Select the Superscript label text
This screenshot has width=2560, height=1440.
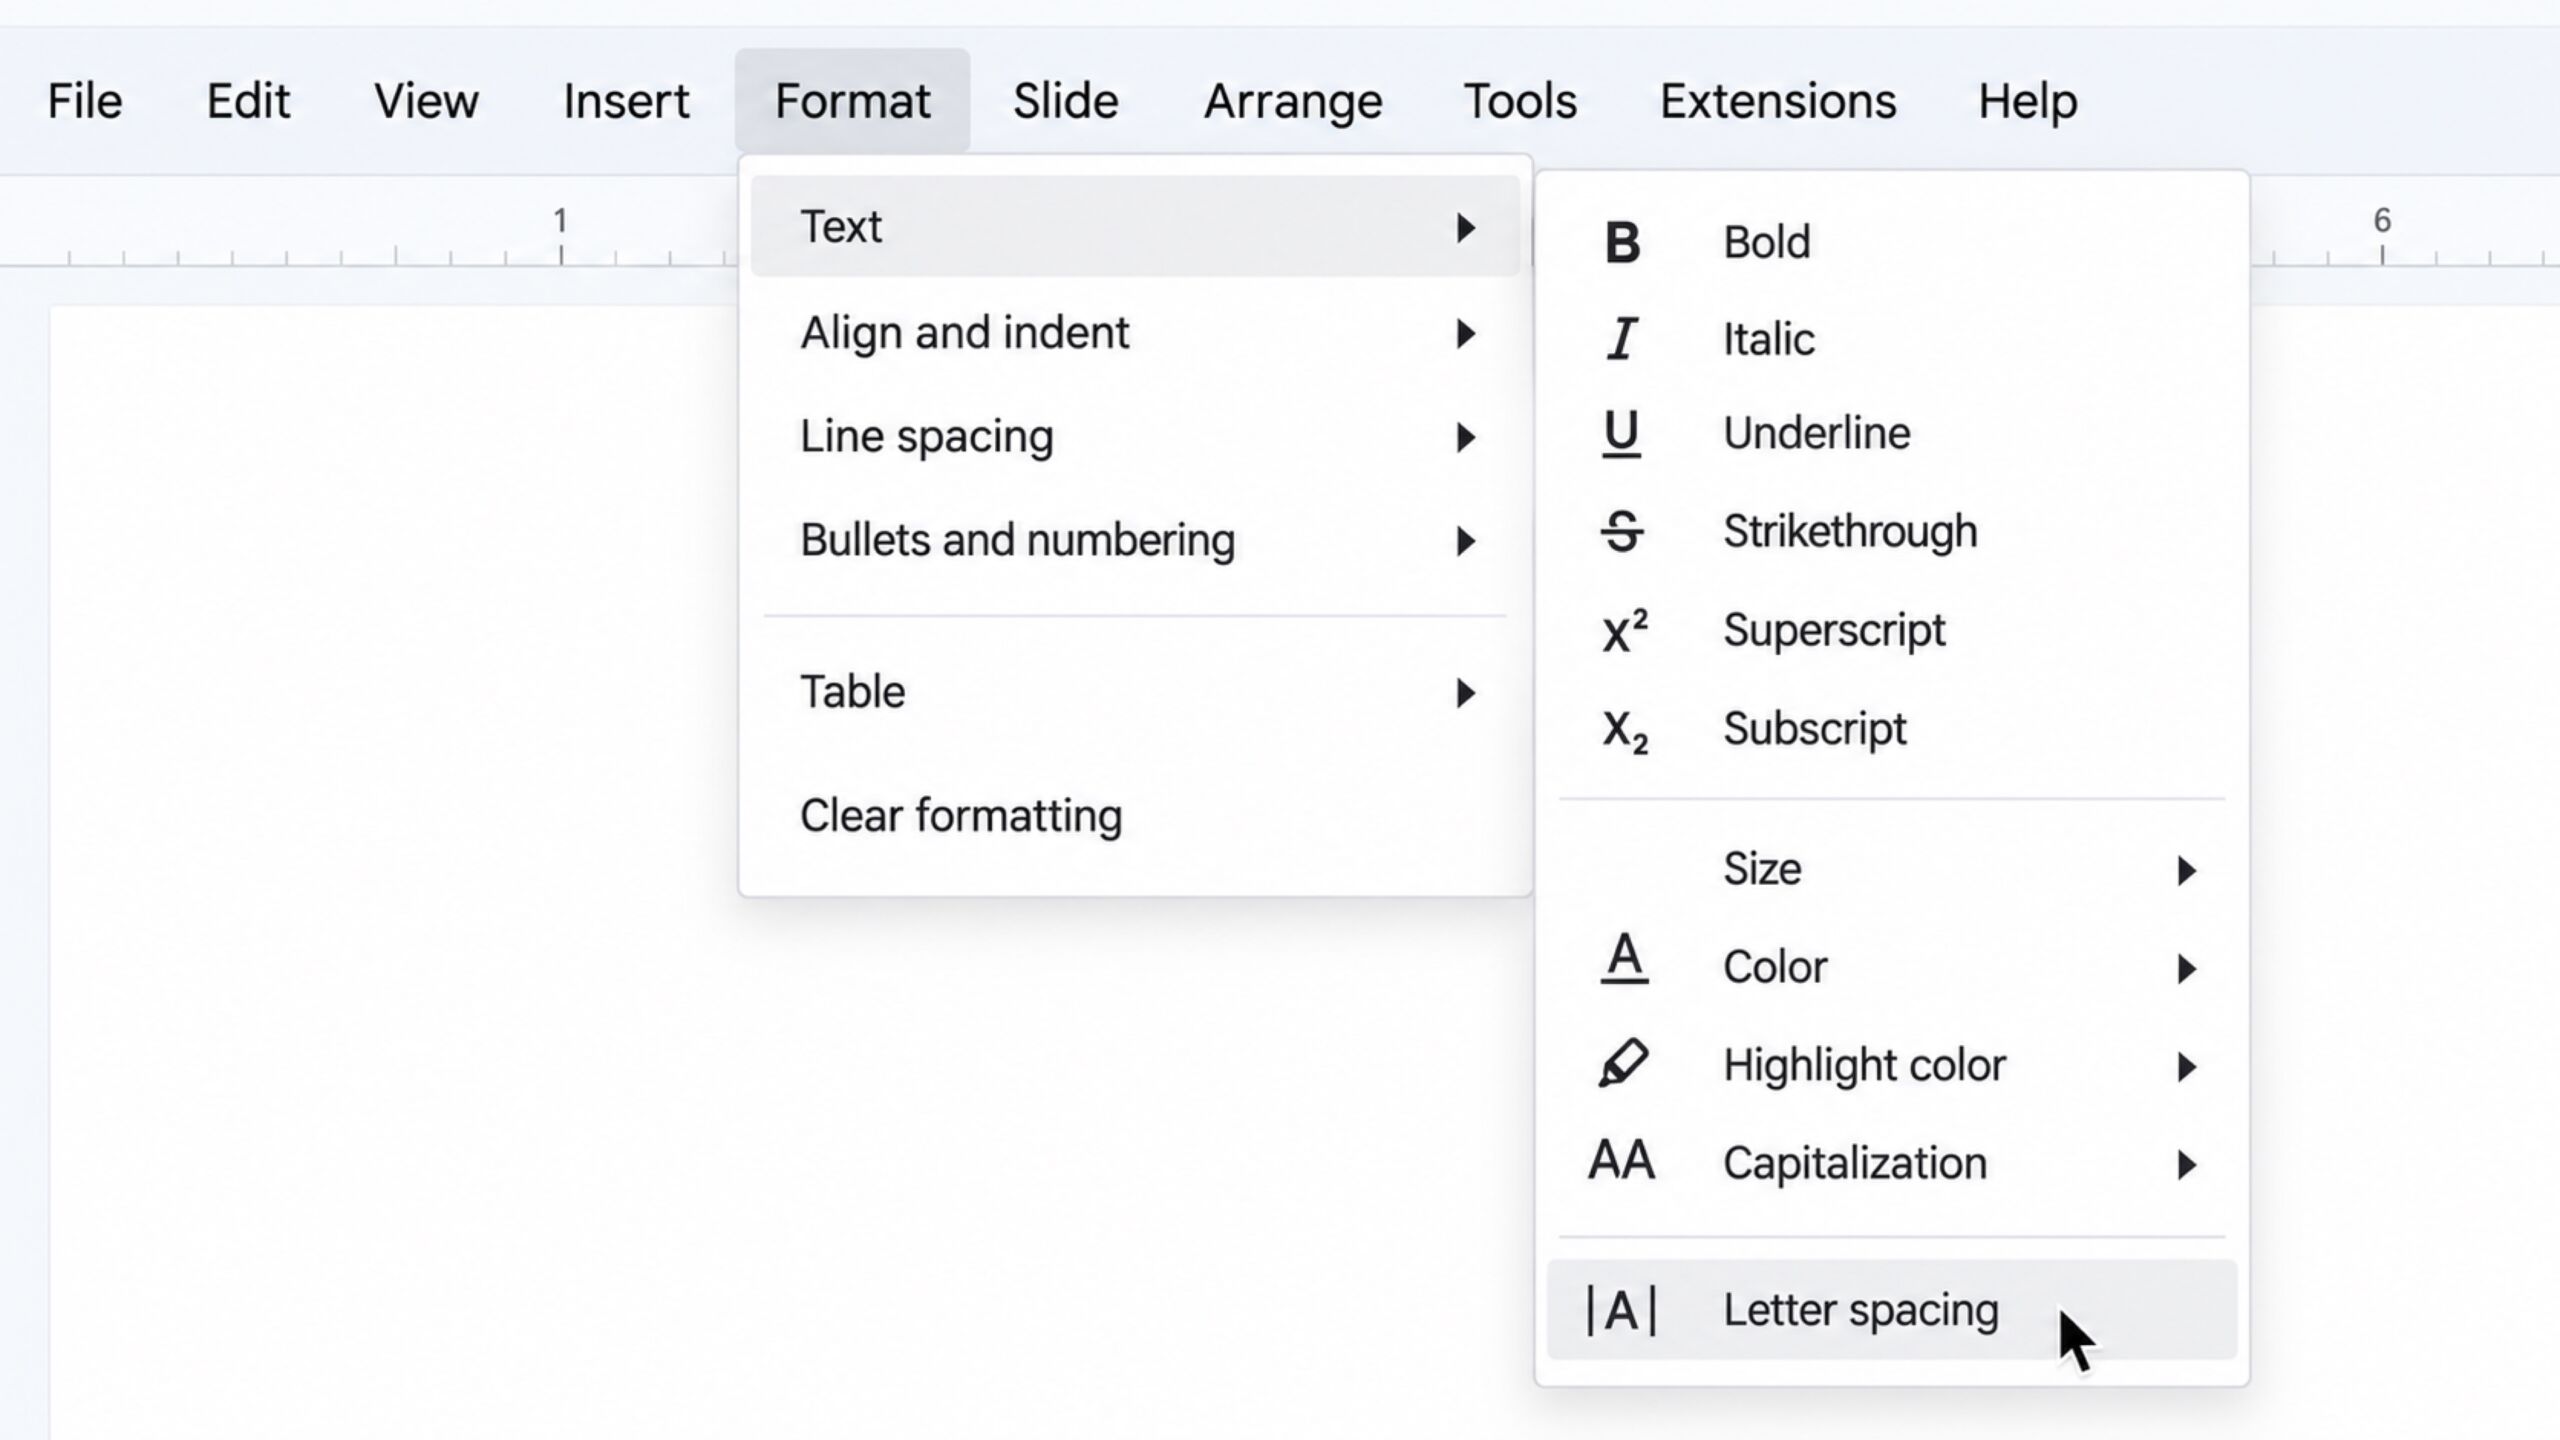(x=1834, y=631)
